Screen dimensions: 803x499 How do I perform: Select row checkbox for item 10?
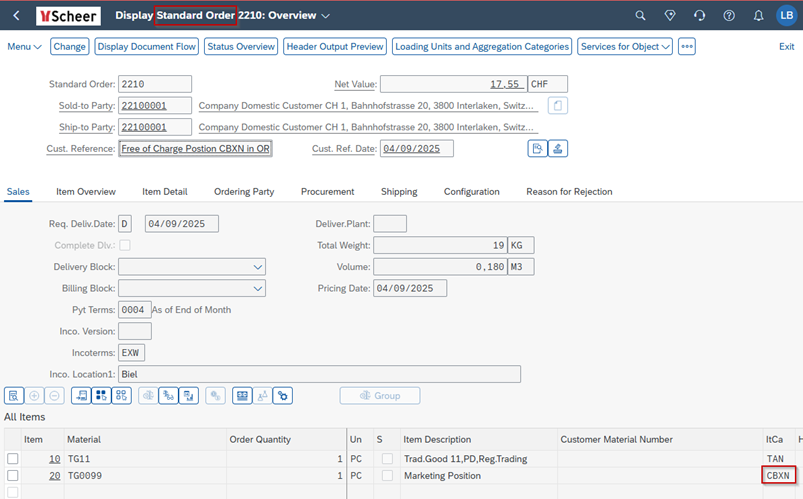click(13, 459)
